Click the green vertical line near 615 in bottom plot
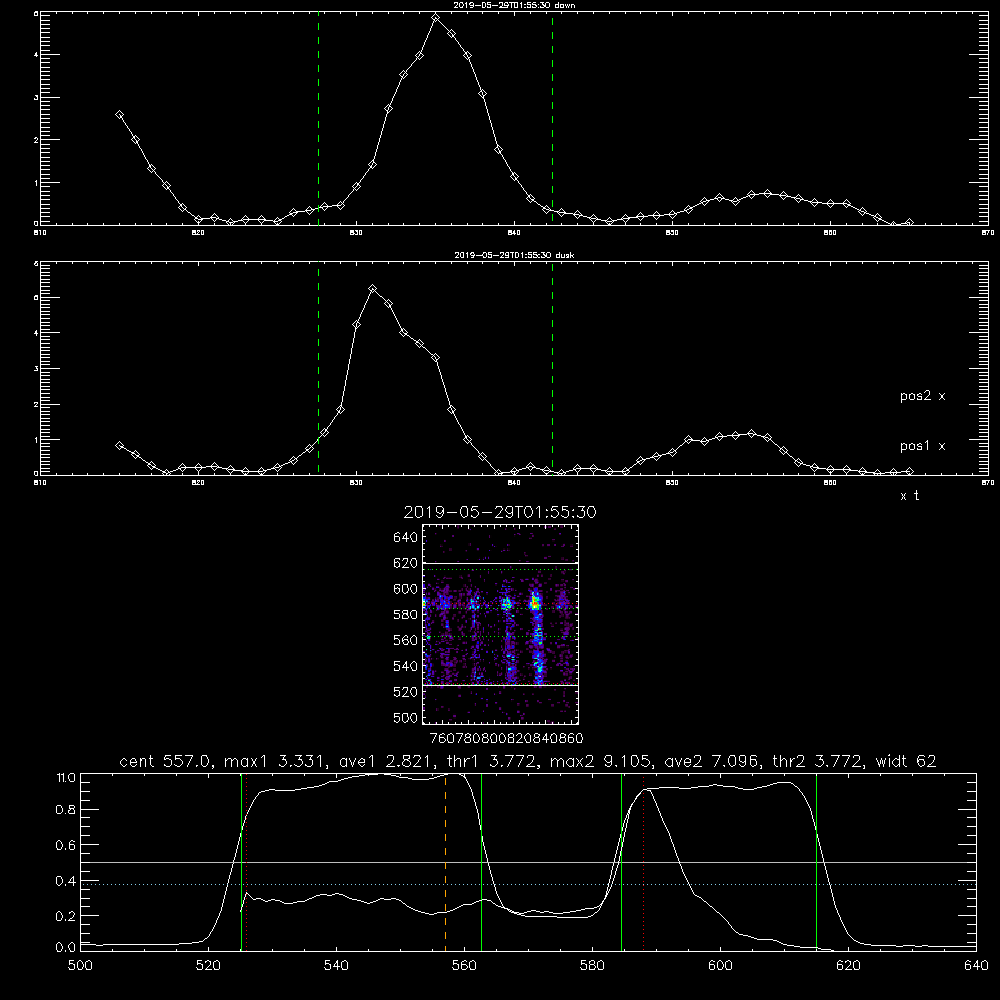 pos(816,861)
